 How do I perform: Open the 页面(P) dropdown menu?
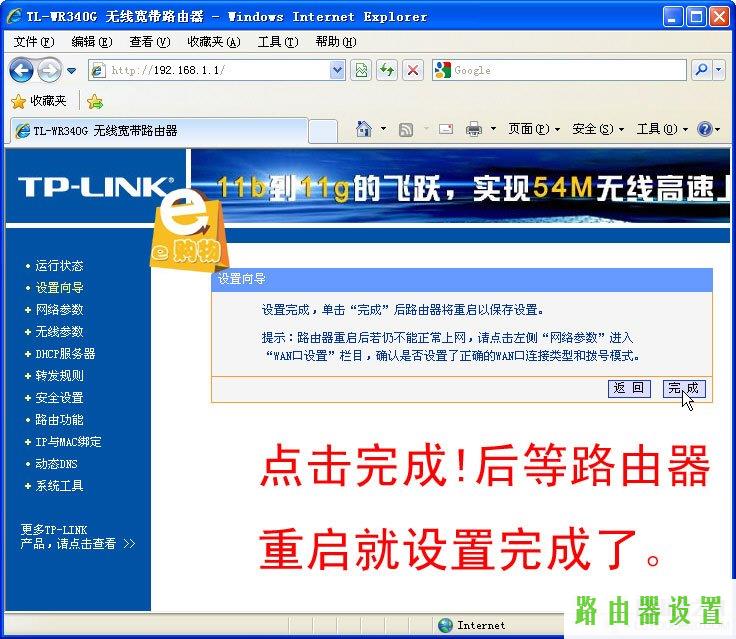pyautogui.click(x=534, y=129)
